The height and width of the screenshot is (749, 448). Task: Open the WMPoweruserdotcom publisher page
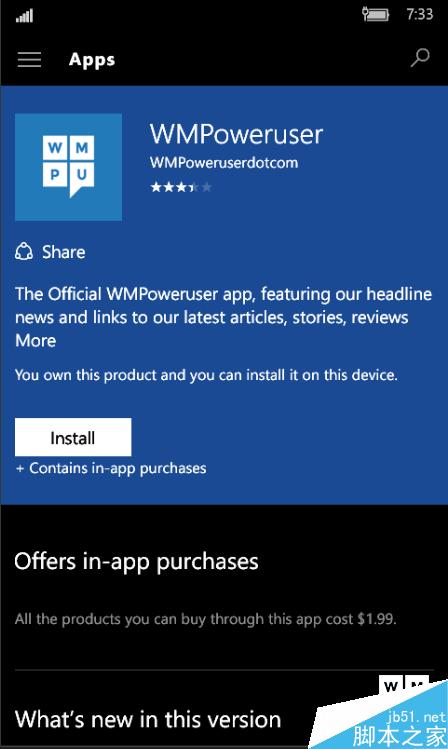[224, 162]
